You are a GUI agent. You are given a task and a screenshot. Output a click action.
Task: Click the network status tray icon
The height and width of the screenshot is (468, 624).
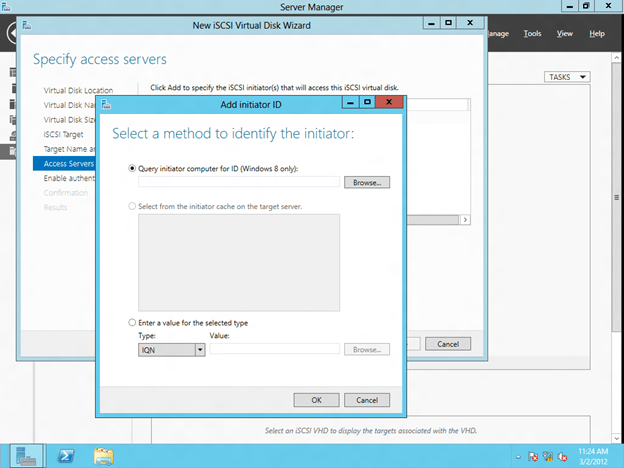point(549,456)
